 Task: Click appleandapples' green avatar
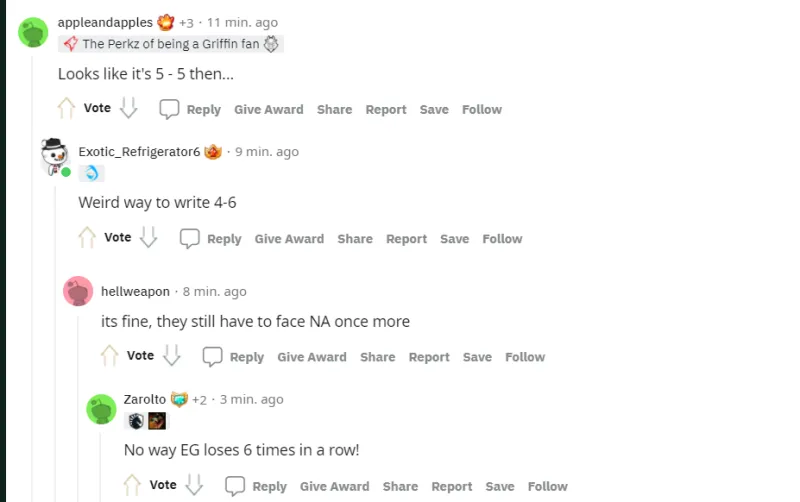pos(33,32)
